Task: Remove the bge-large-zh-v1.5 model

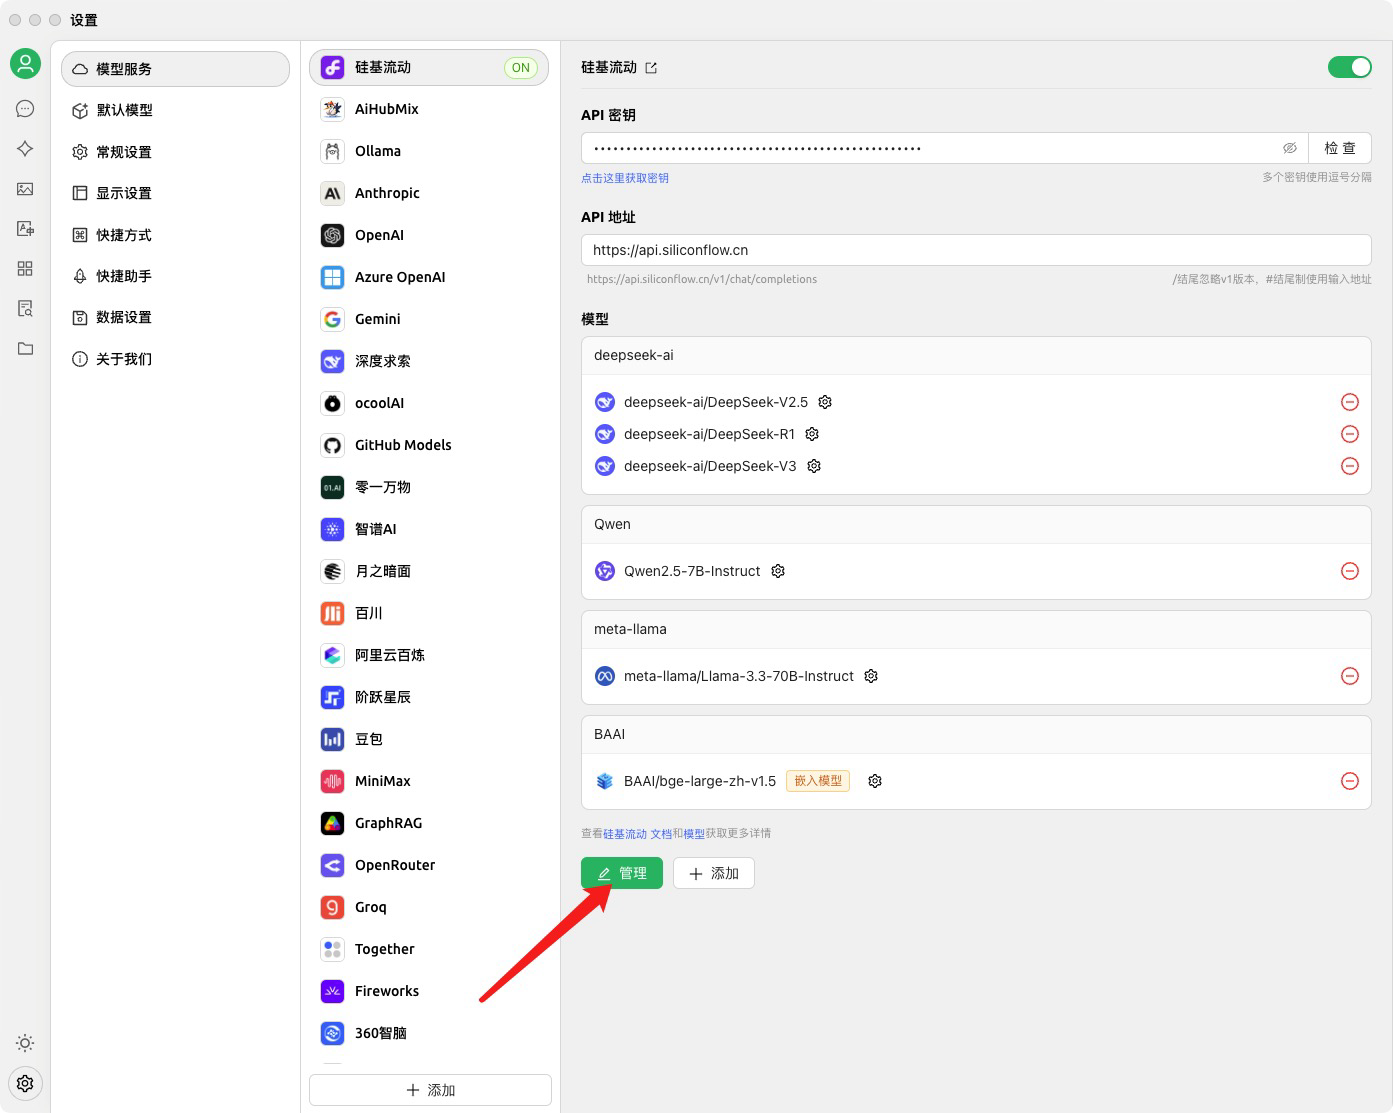Action: [1350, 781]
